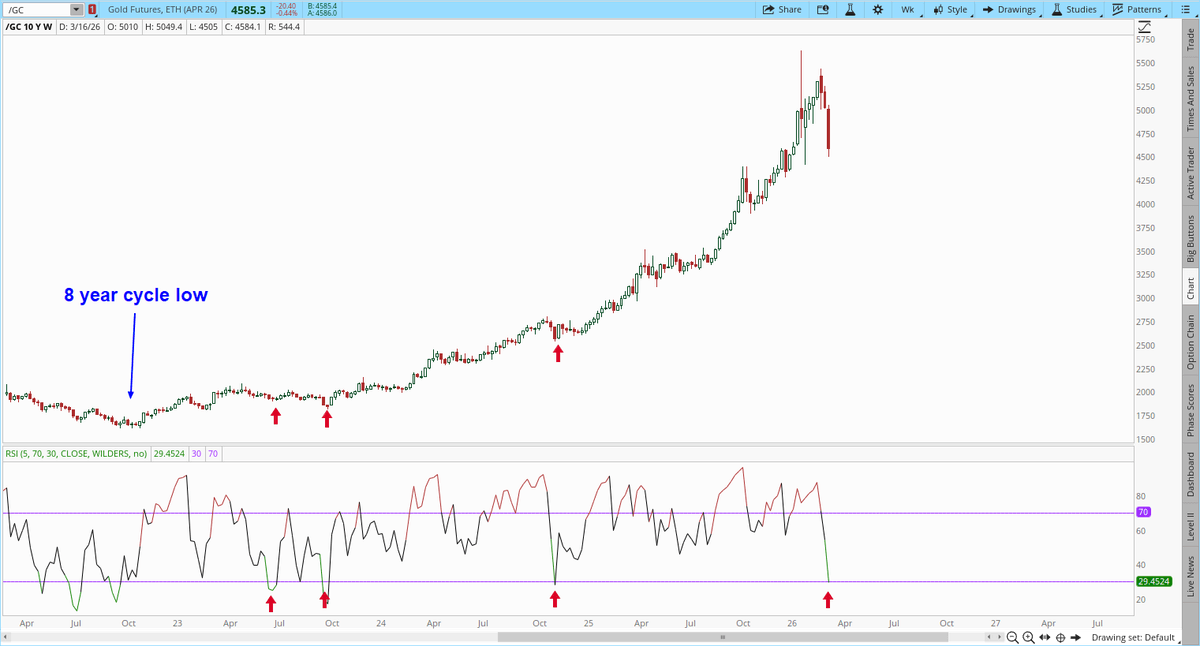Click the R: 544.4 range value
The width and height of the screenshot is (1200, 646).
[285, 27]
